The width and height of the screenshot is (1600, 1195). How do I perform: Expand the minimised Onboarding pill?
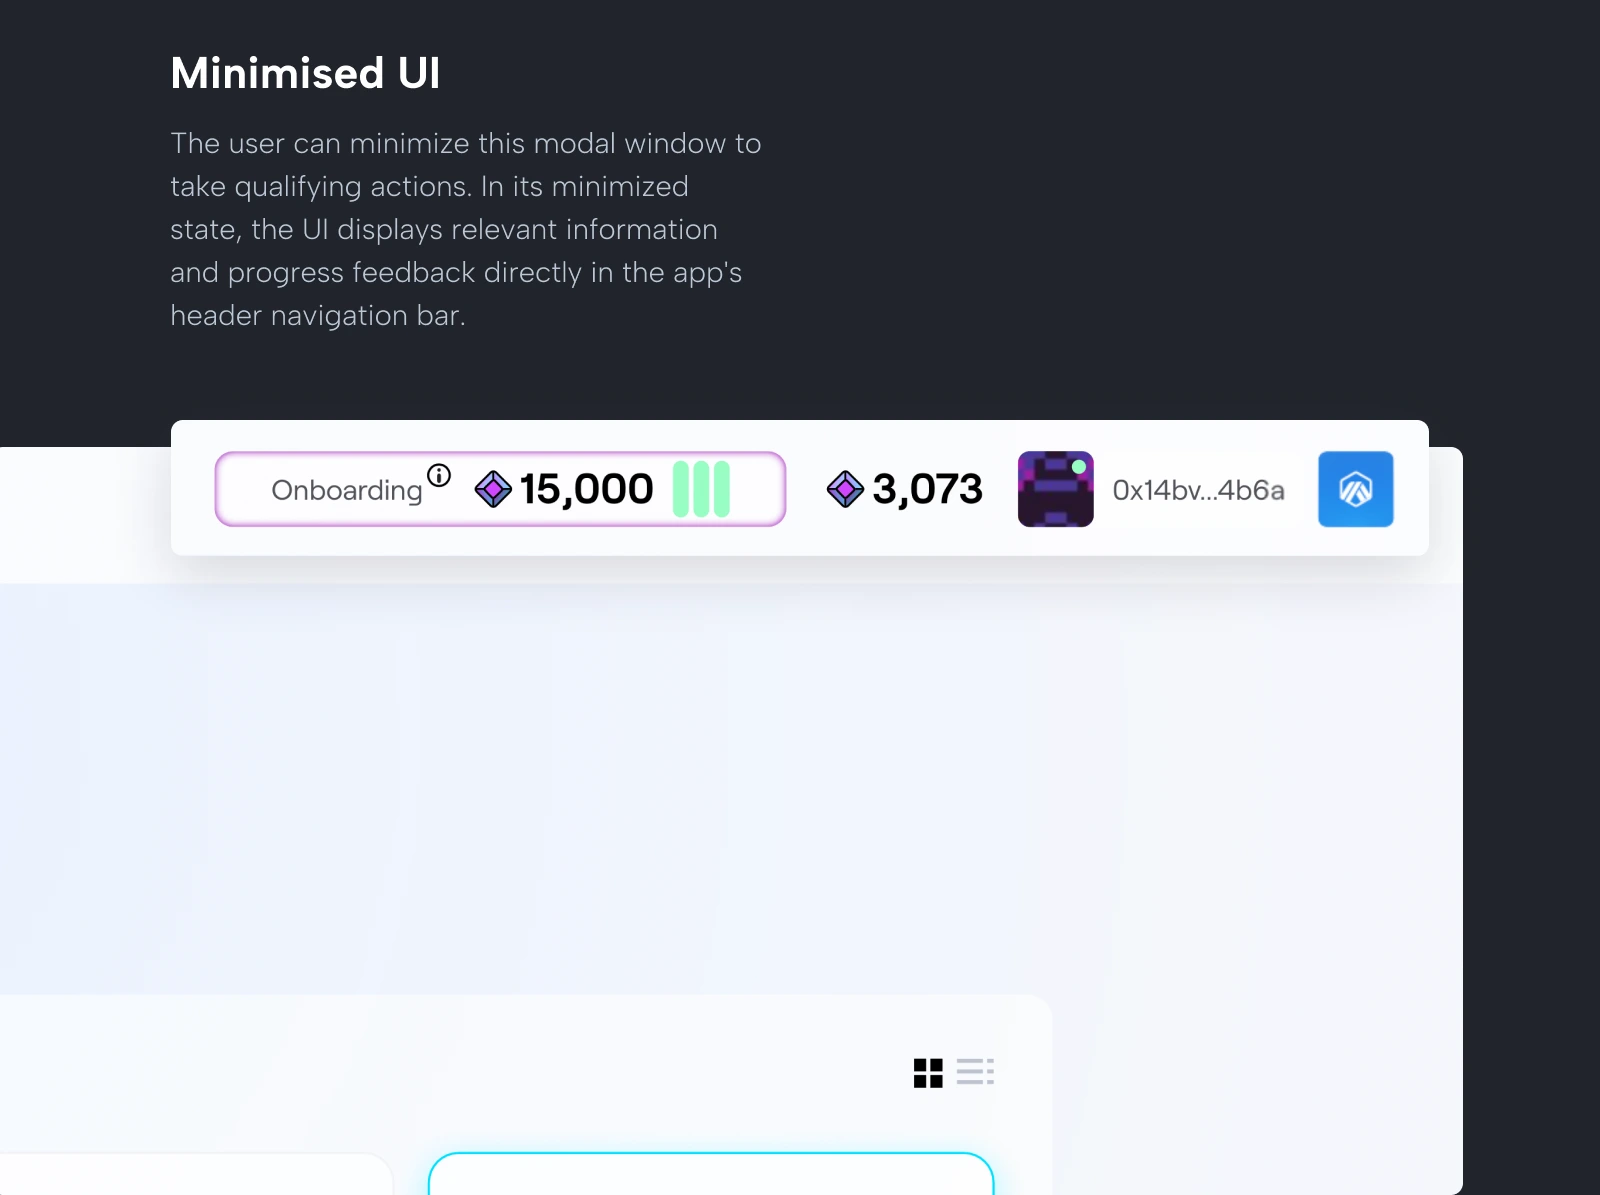pyautogui.click(x=500, y=489)
